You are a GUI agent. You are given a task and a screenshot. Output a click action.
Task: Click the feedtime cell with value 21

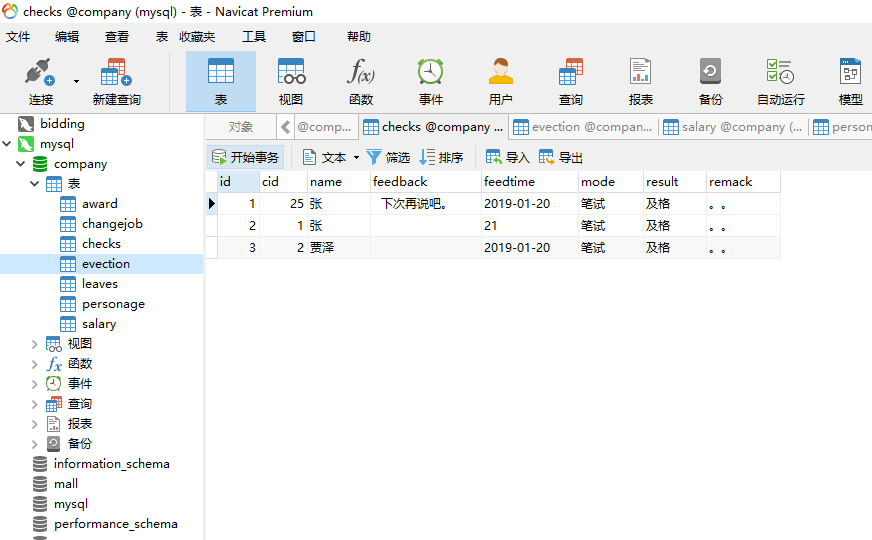click(529, 226)
